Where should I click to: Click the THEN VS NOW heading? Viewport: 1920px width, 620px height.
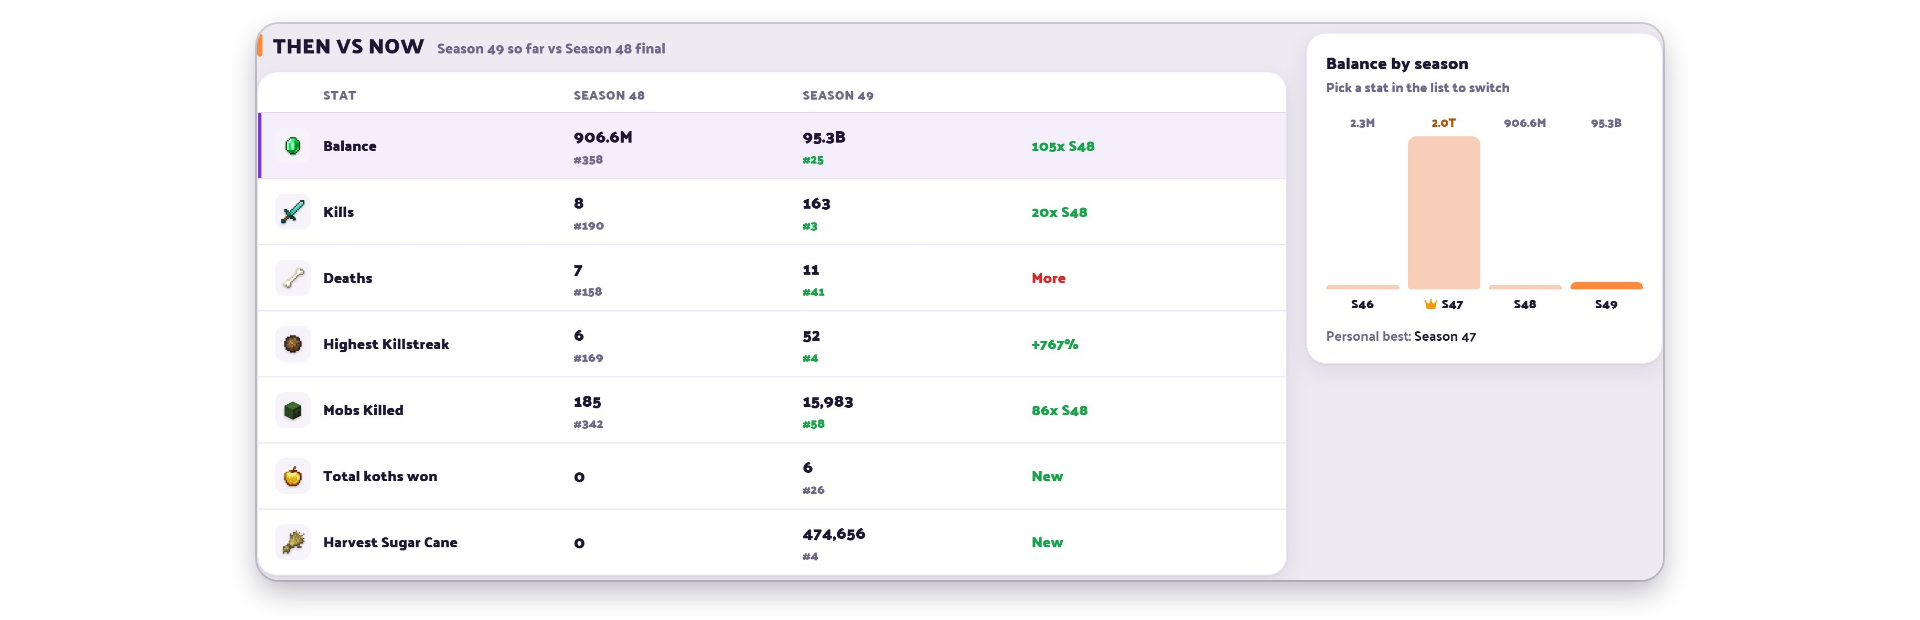348,47
